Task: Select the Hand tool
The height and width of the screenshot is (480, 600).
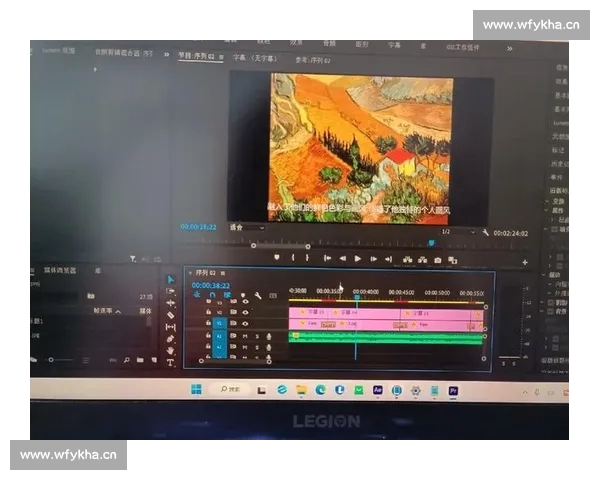Action: point(171,351)
